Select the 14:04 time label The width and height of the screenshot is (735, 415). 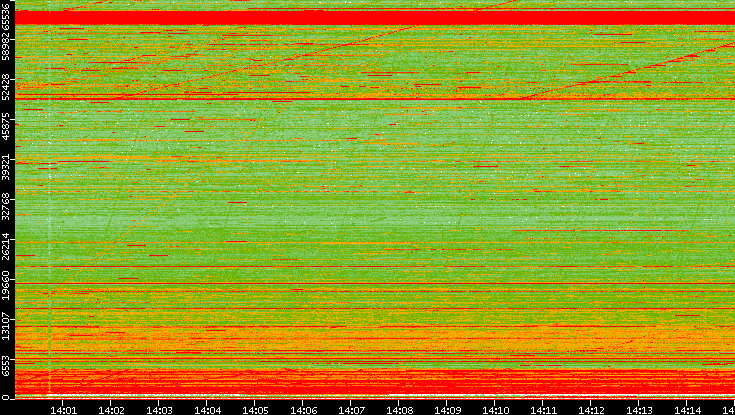[x=207, y=410]
